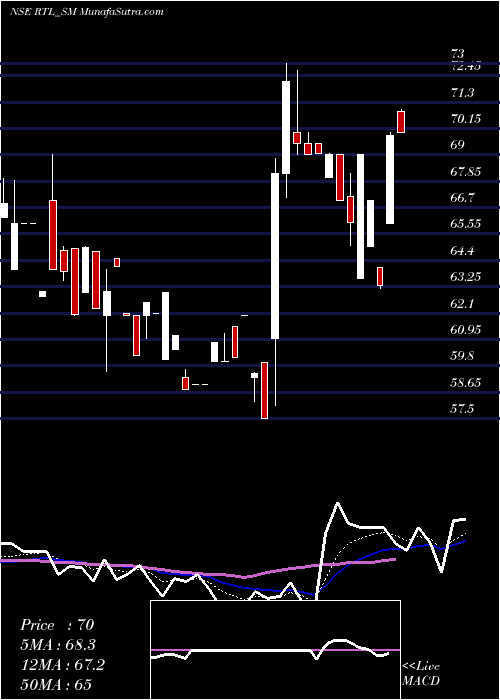Click the '65.55' price axis label
The height and width of the screenshot is (700, 500).
click(x=466, y=224)
